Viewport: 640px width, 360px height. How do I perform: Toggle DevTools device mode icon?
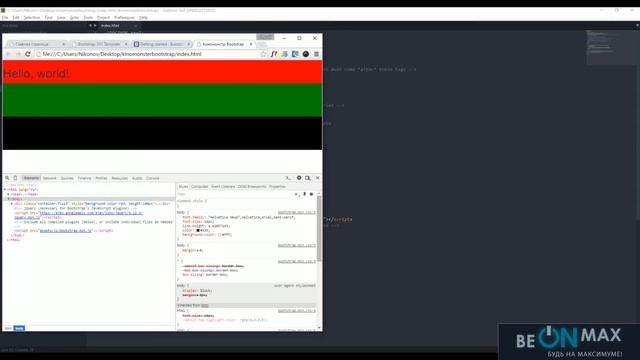pos(16,178)
